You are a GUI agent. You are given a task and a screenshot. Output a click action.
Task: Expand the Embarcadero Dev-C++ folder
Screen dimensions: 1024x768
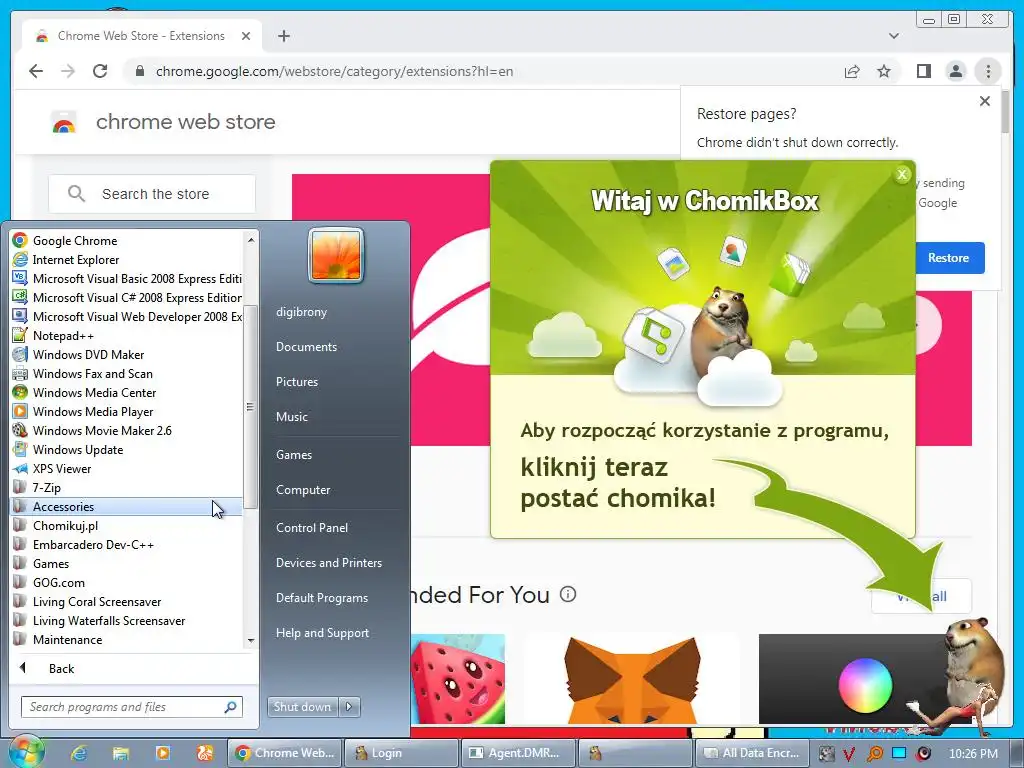(x=127, y=544)
